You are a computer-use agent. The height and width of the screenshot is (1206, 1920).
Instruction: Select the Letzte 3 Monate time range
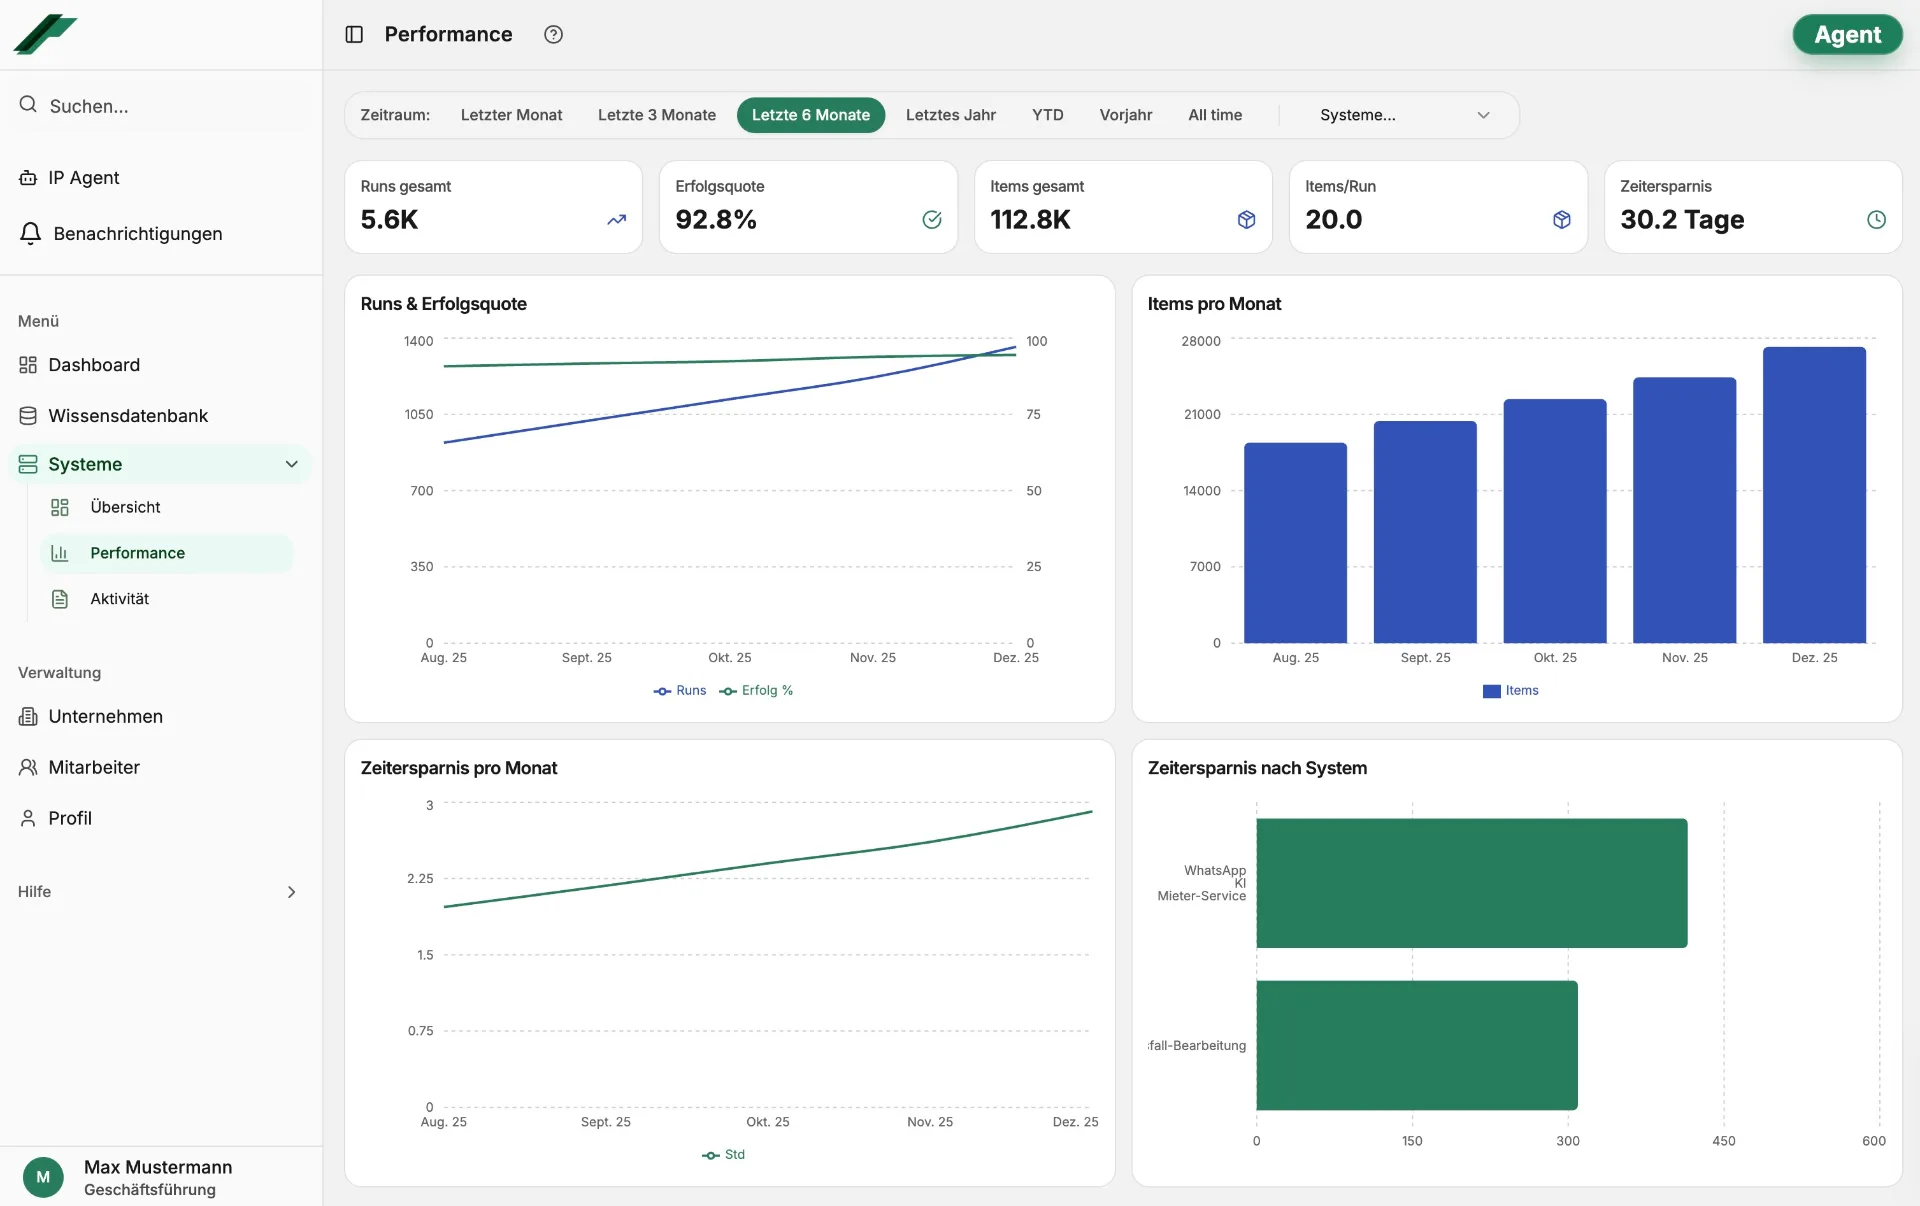point(656,115)
